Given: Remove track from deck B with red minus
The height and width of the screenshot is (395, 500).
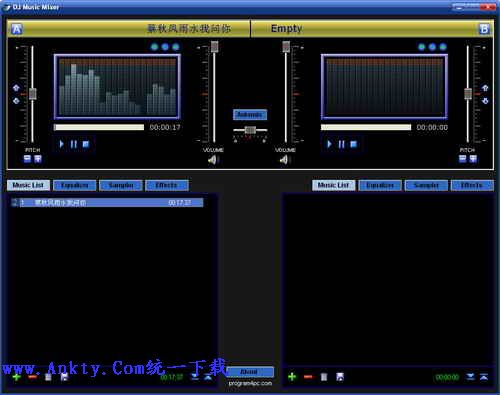Looking at the screenshot, I should pos(308,377).
